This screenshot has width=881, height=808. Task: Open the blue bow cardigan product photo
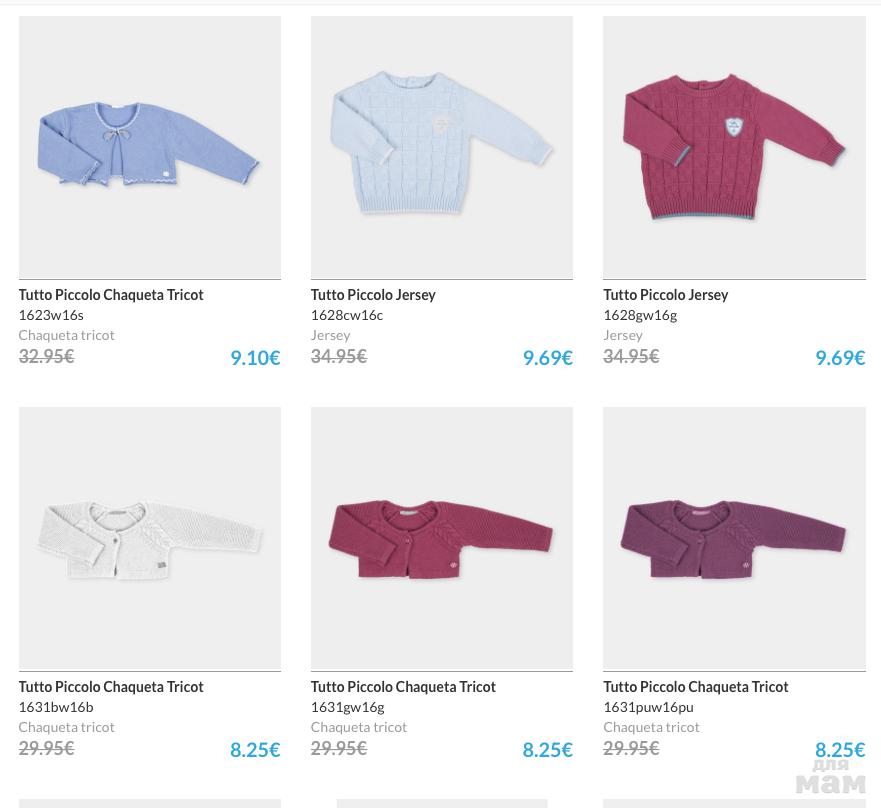click(149, 147)
